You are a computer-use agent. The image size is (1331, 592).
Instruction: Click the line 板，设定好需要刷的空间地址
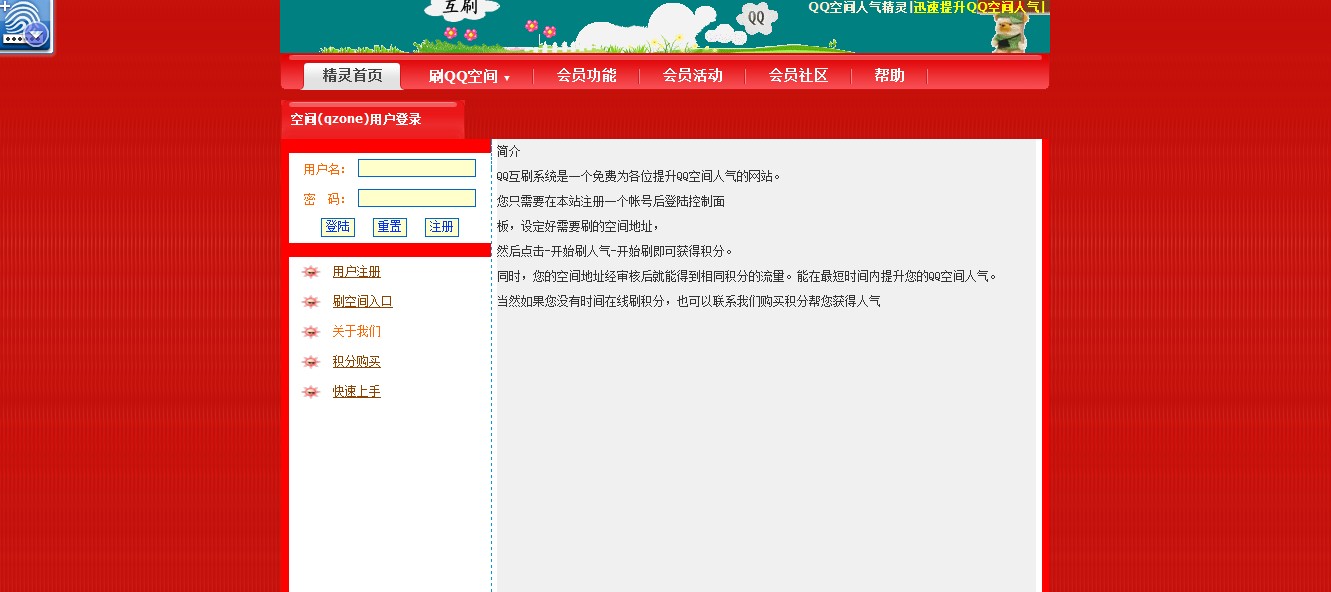(x=578, y=226)
